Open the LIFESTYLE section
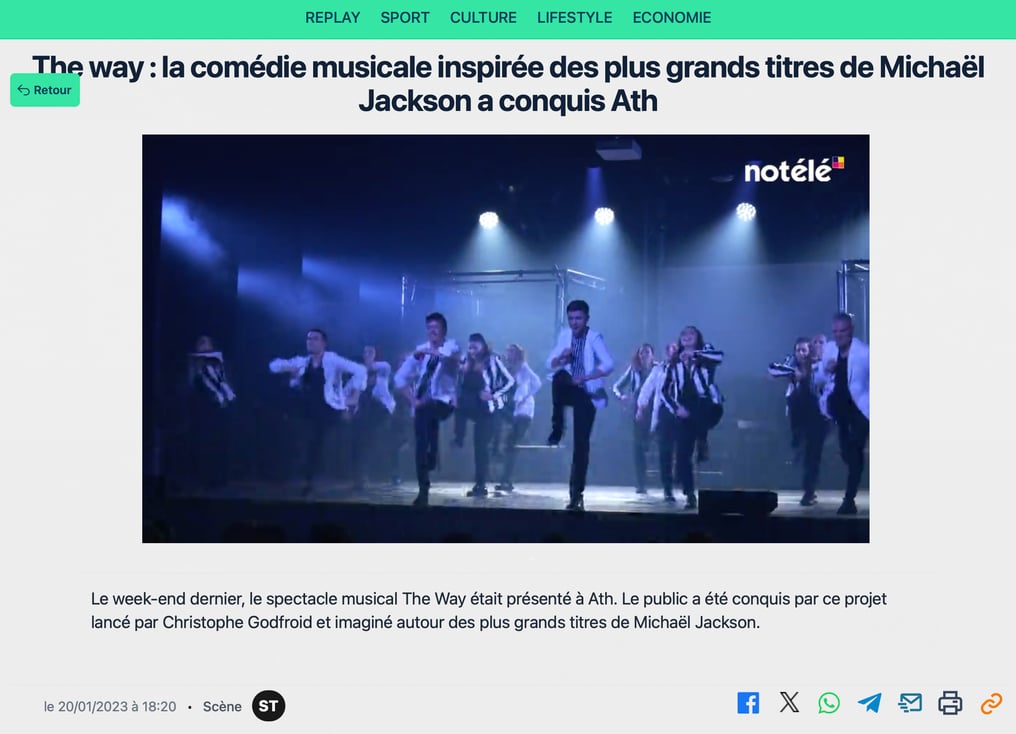The image size is (1016, 734). click(x=575, y=17)
